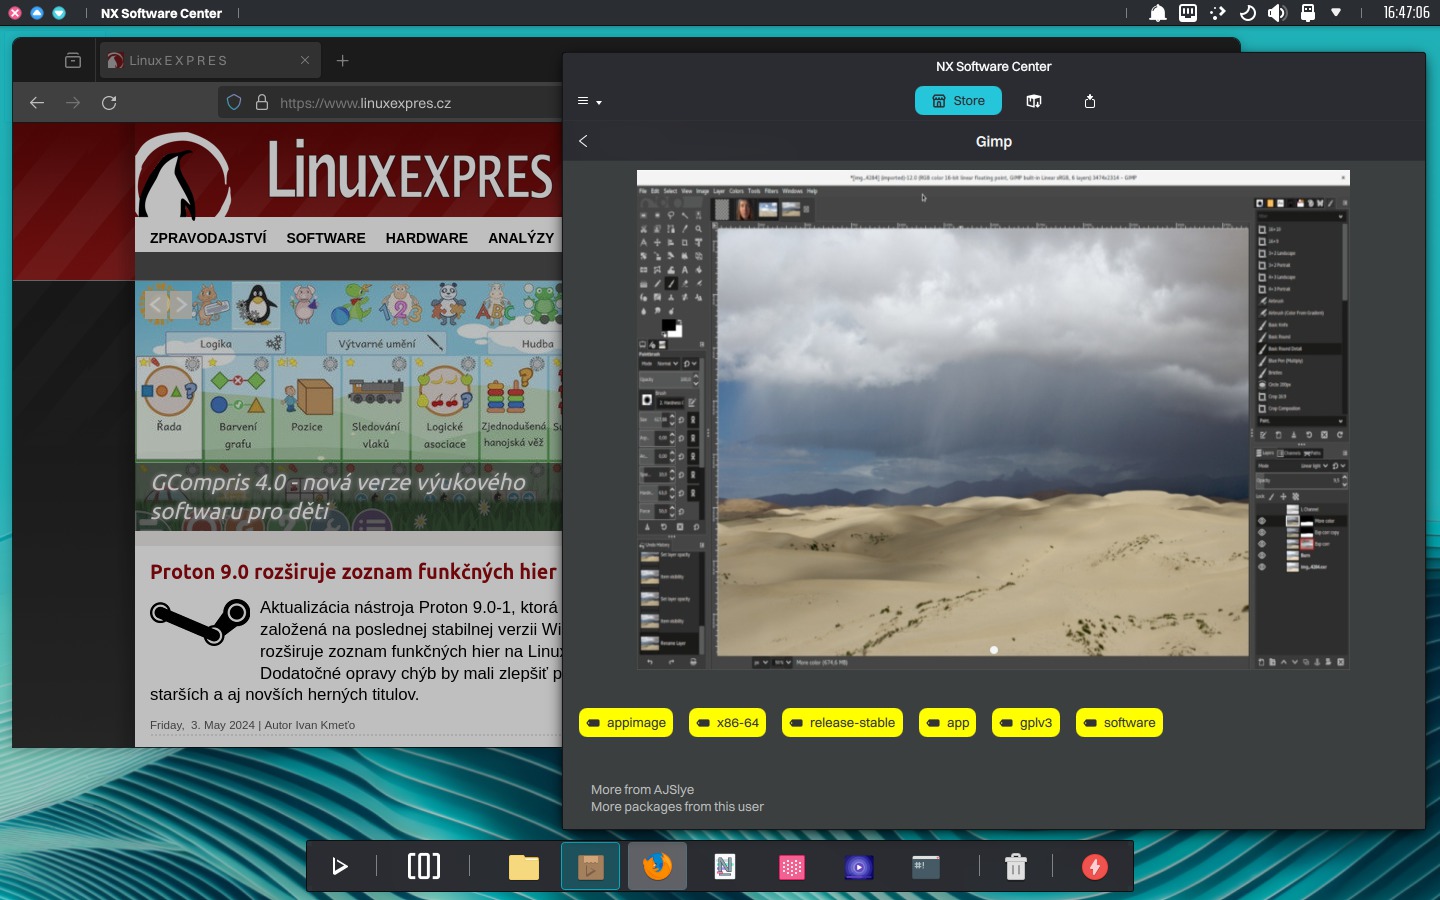The width and height of the screenshot is (1440, 900).
Task: Click the LinuxEXPRES penguin logo
Action: pos(182,176)
